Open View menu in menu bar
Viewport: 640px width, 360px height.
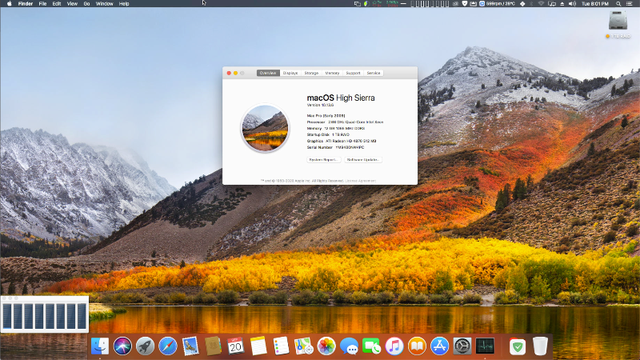coord(72,4)
